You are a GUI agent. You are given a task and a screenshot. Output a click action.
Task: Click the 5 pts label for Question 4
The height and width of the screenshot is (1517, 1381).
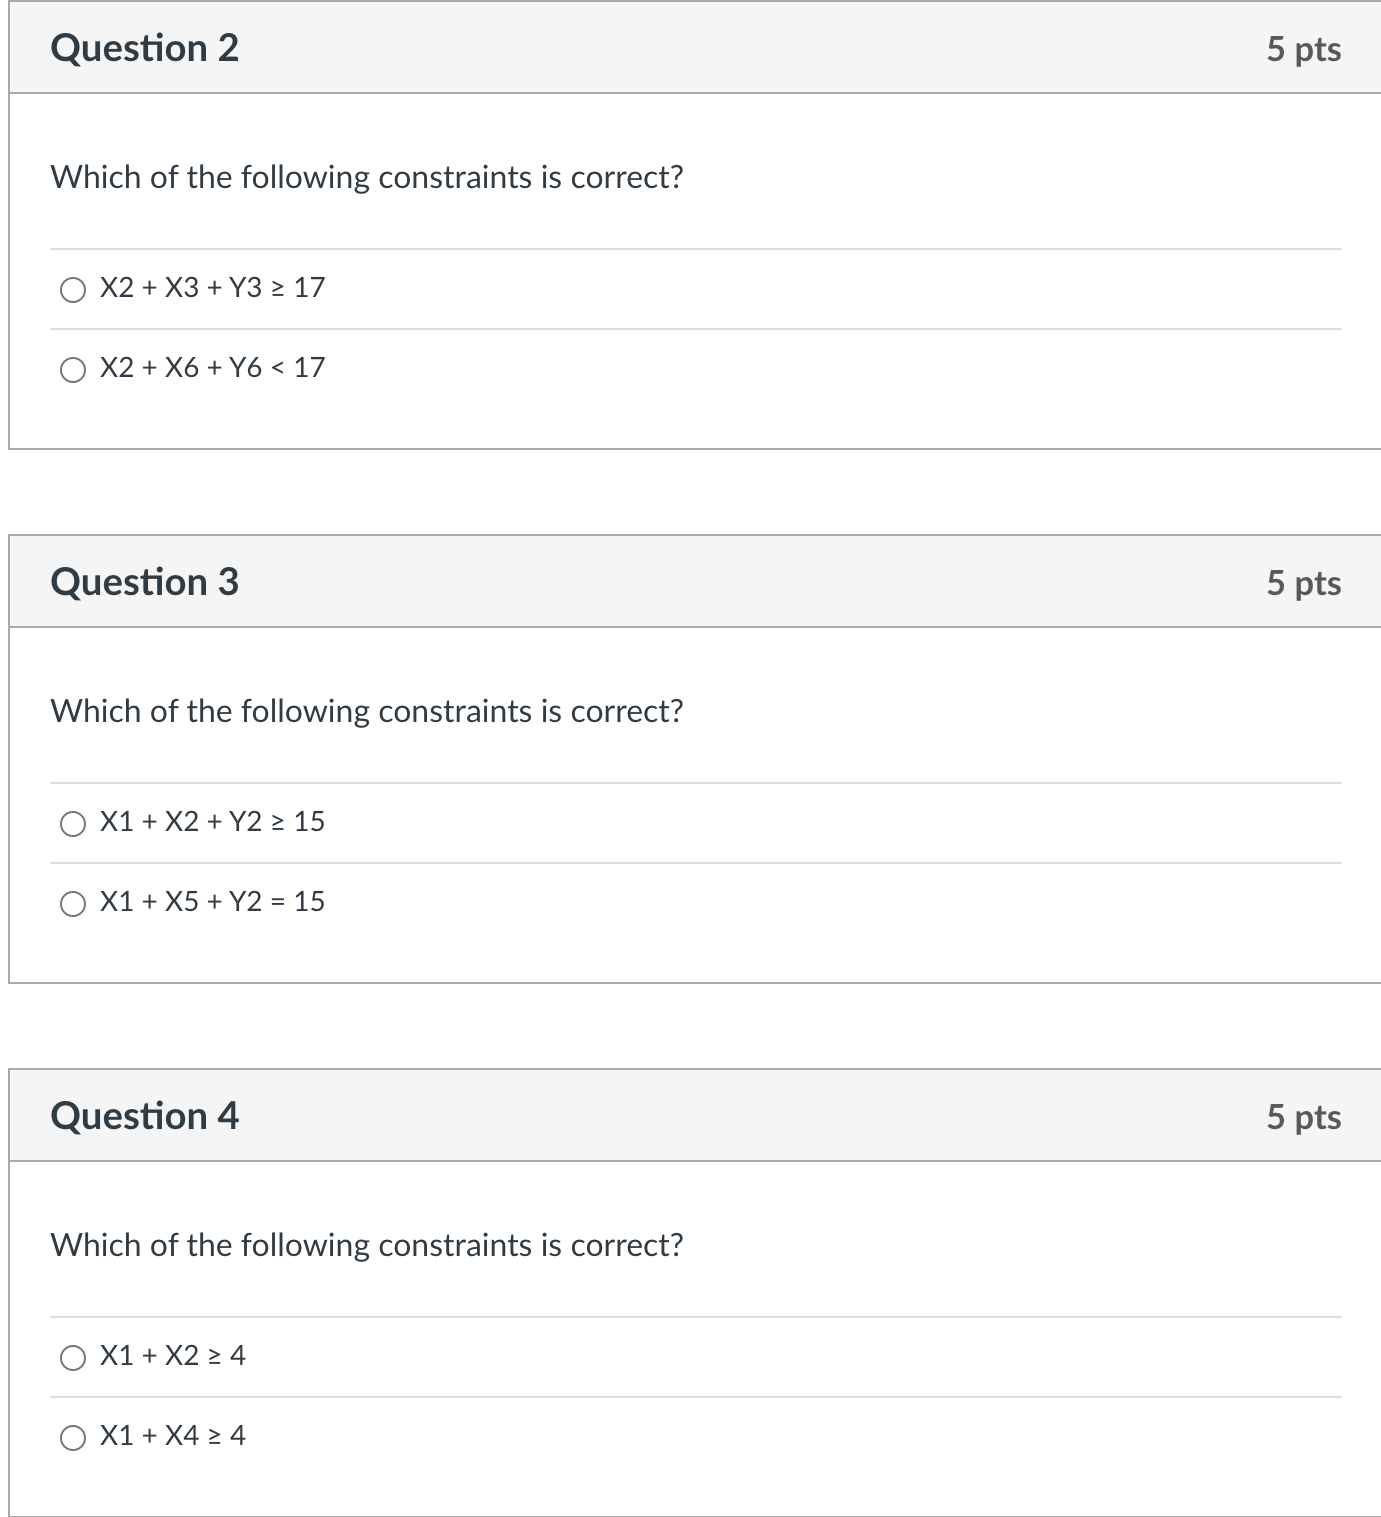pos(1302,1116)
